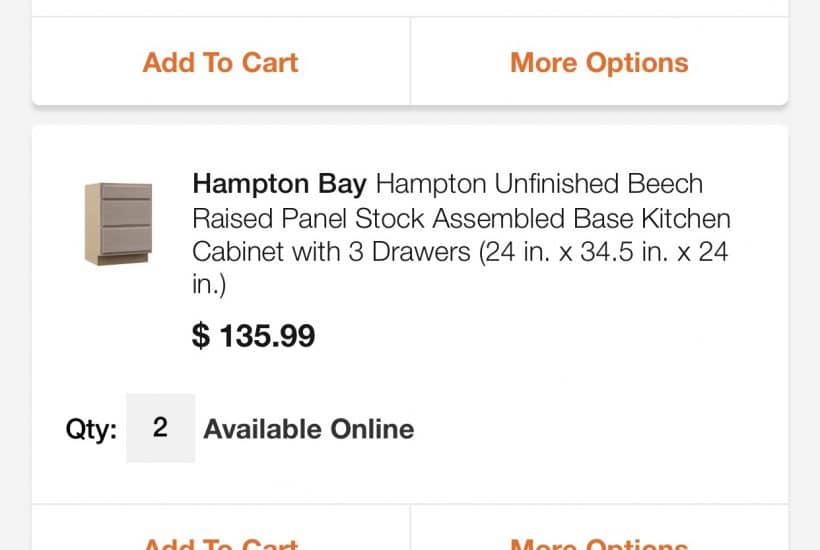
Task: Click the Qty: label beside the quantity box
Action: (91, 429)
